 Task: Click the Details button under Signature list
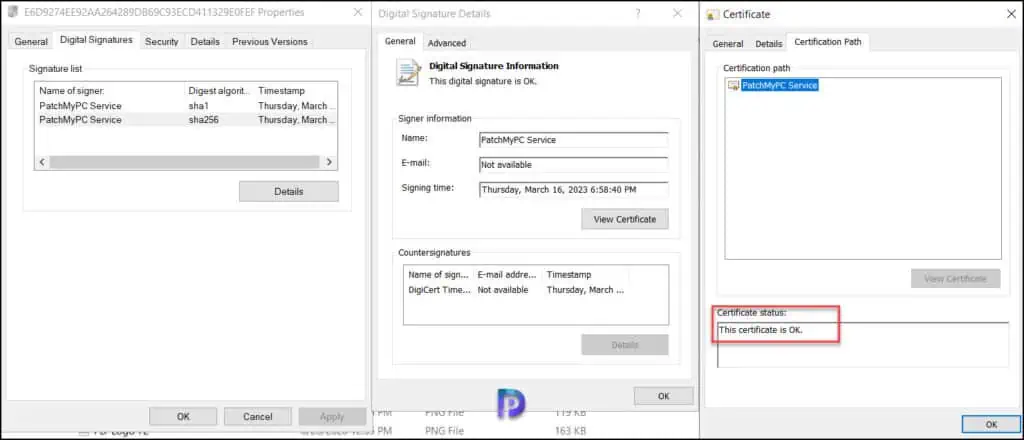coord(289,191)
